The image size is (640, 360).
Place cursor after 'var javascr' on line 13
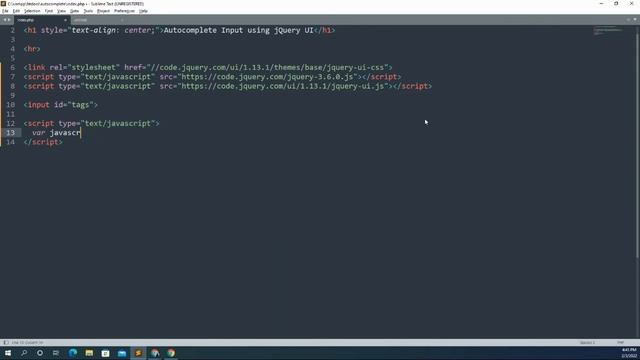[x=81, y=133]
